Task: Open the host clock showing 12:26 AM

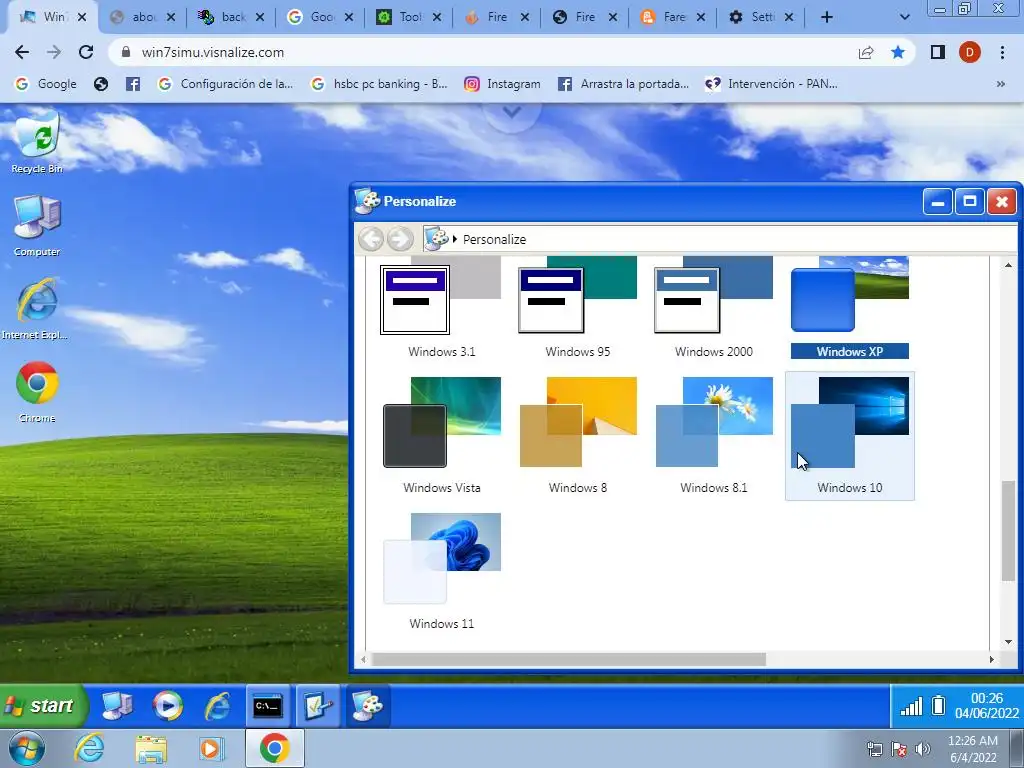Action: pos(972,749)
